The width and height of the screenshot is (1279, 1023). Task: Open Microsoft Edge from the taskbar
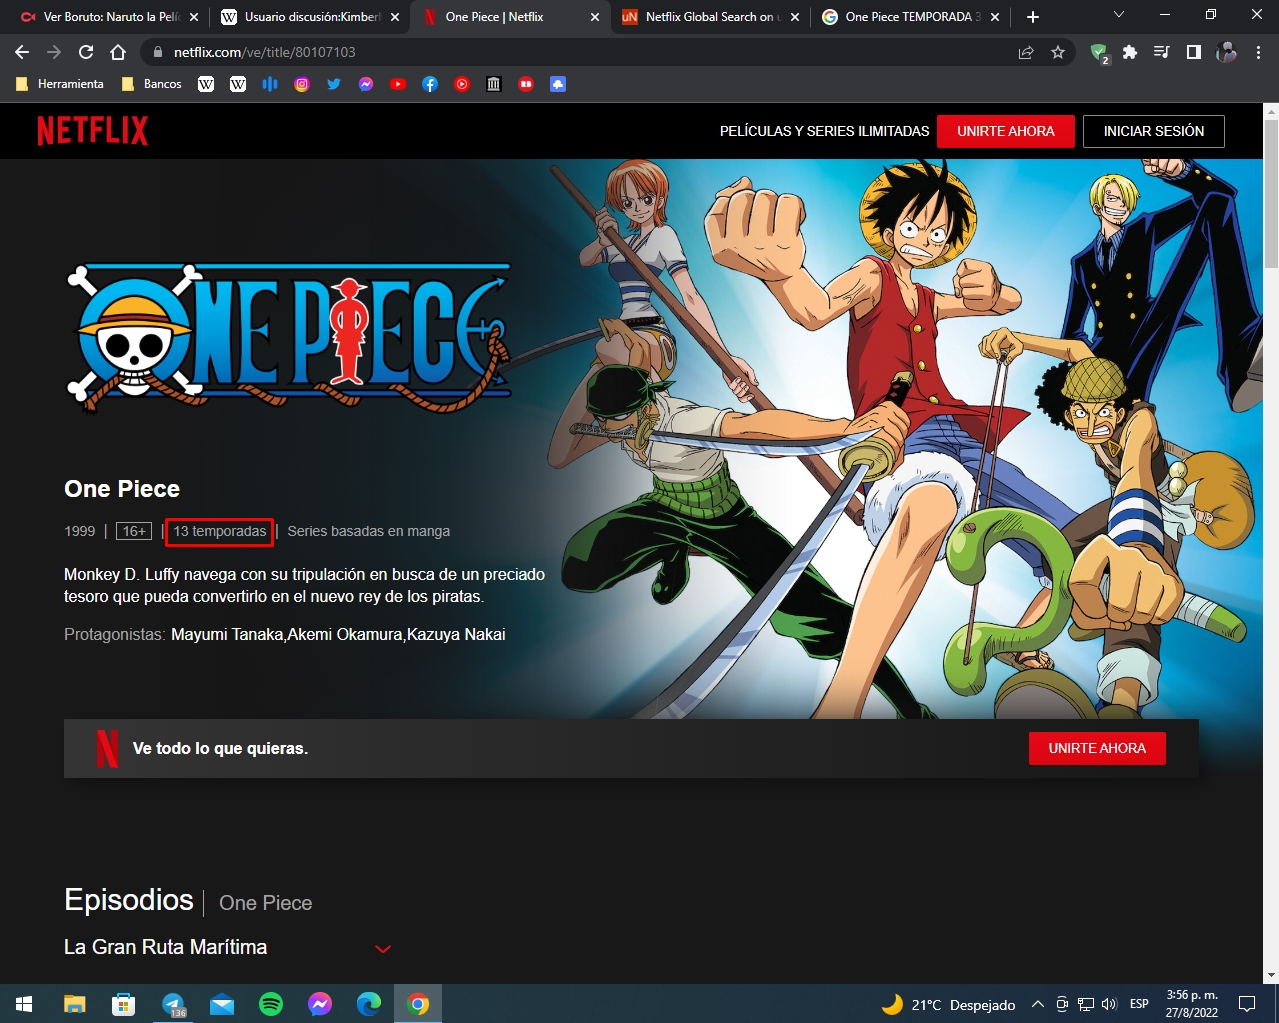click(x=369, y=1003)
